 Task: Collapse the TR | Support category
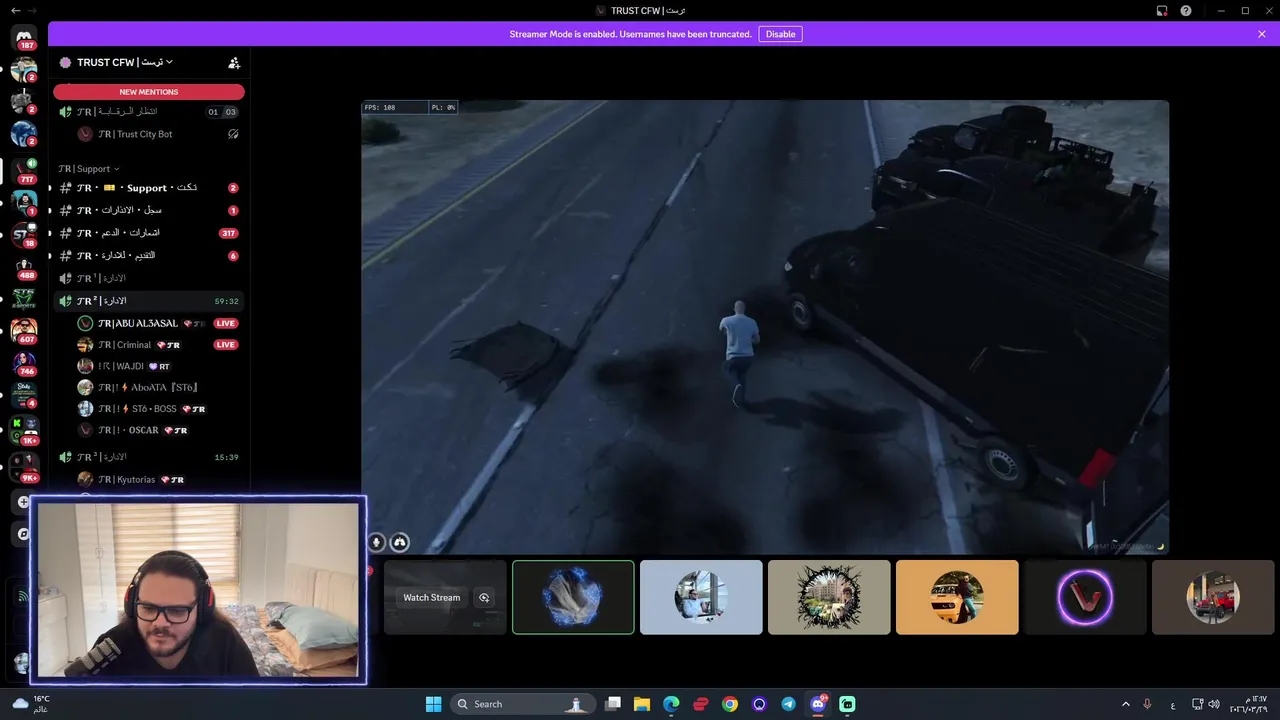coord(89,169)
